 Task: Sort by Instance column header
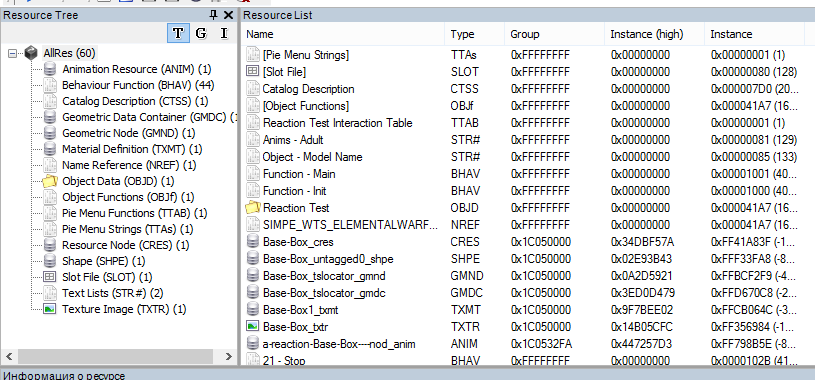754,34
